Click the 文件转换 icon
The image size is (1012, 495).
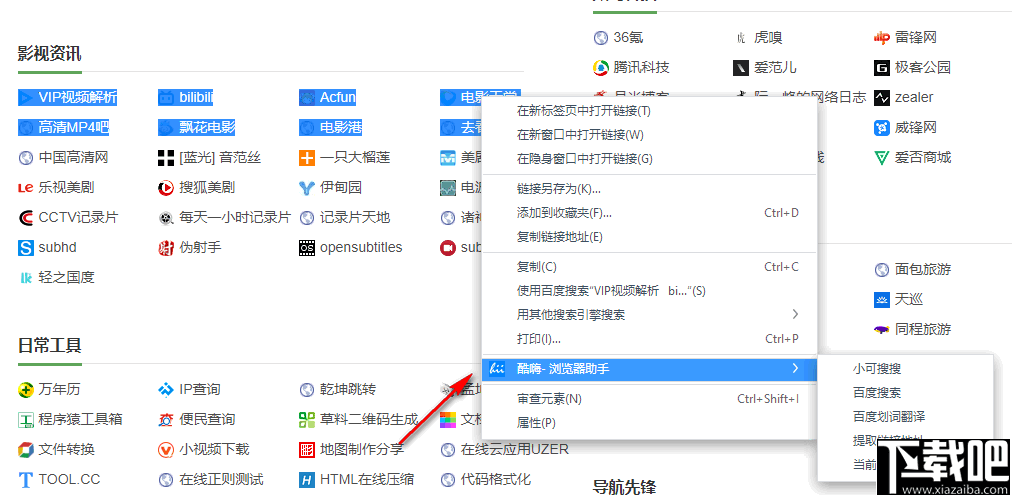(26, 449)
